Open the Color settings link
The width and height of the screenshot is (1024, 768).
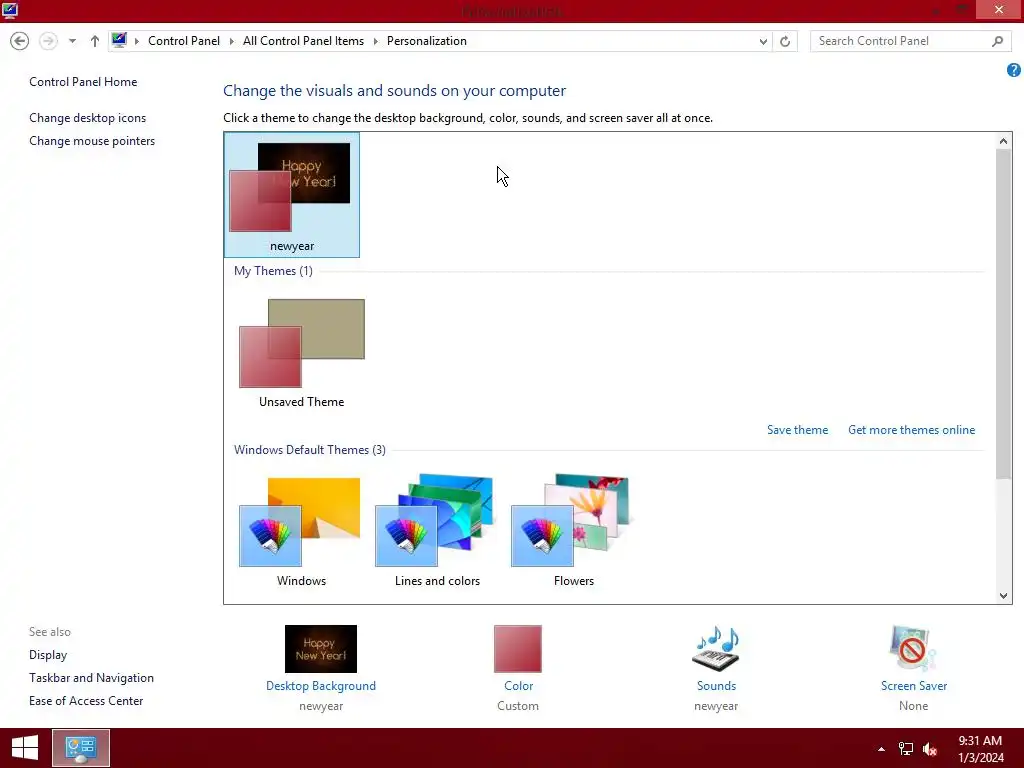tap(519, 686)
